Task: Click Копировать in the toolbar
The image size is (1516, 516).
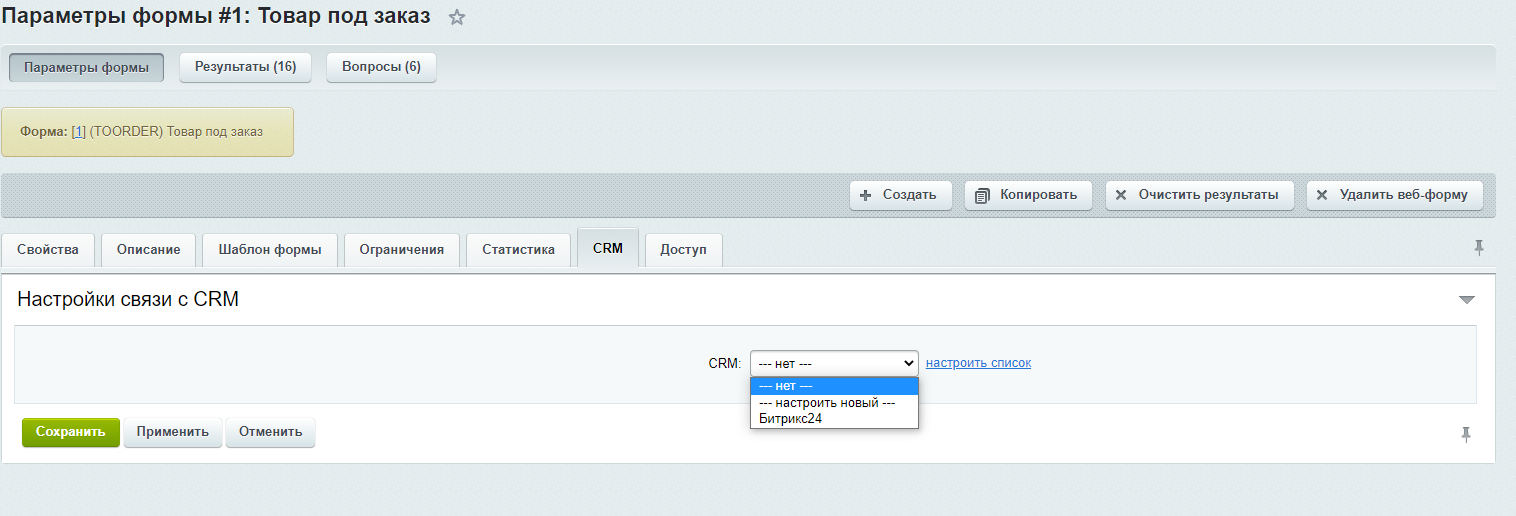Action: tap(1027, 195)
